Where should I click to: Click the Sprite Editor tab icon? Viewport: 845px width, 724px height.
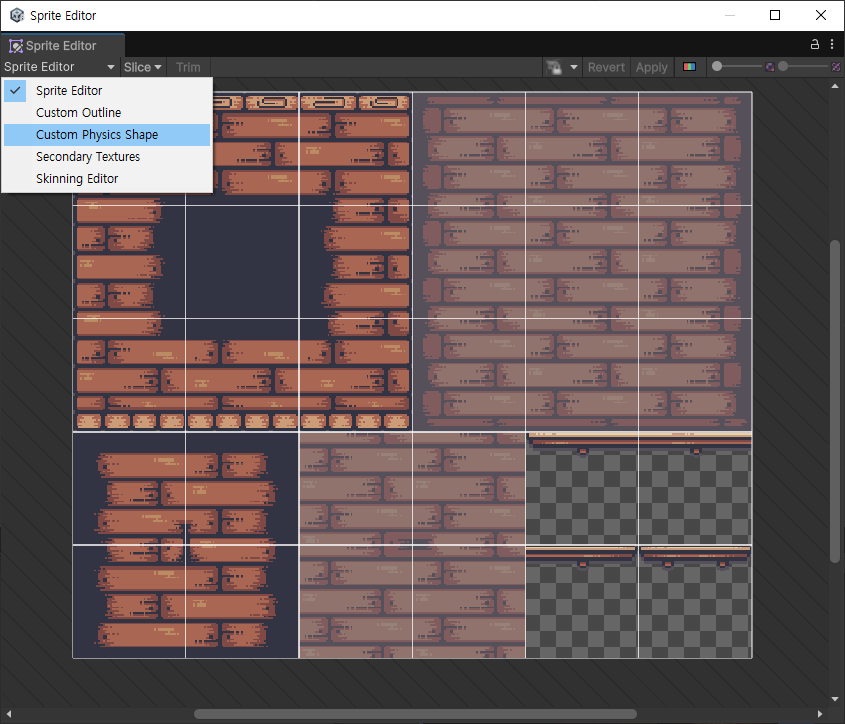coord(16,46)
